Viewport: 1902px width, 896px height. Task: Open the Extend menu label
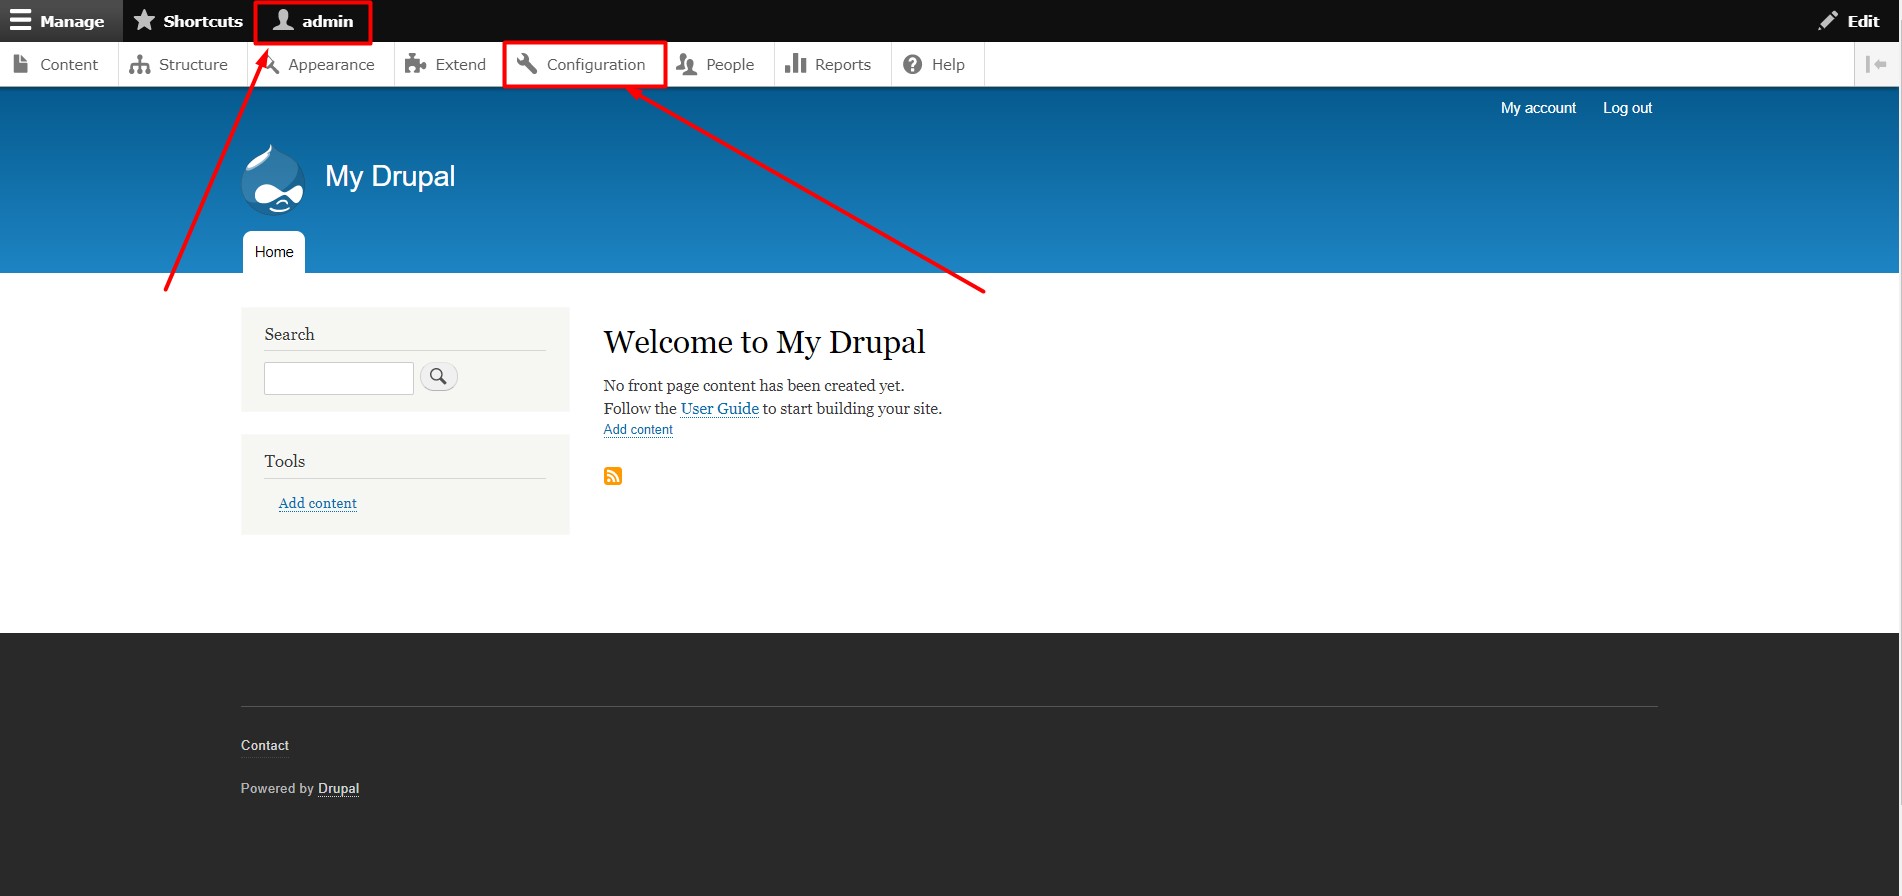point(461,64)
